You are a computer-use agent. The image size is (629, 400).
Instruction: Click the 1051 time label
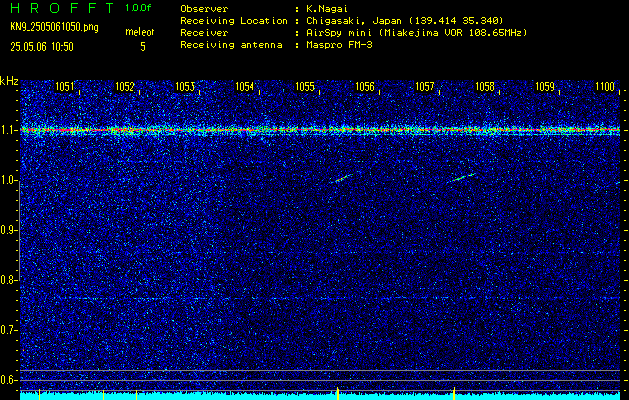[65, 87]
